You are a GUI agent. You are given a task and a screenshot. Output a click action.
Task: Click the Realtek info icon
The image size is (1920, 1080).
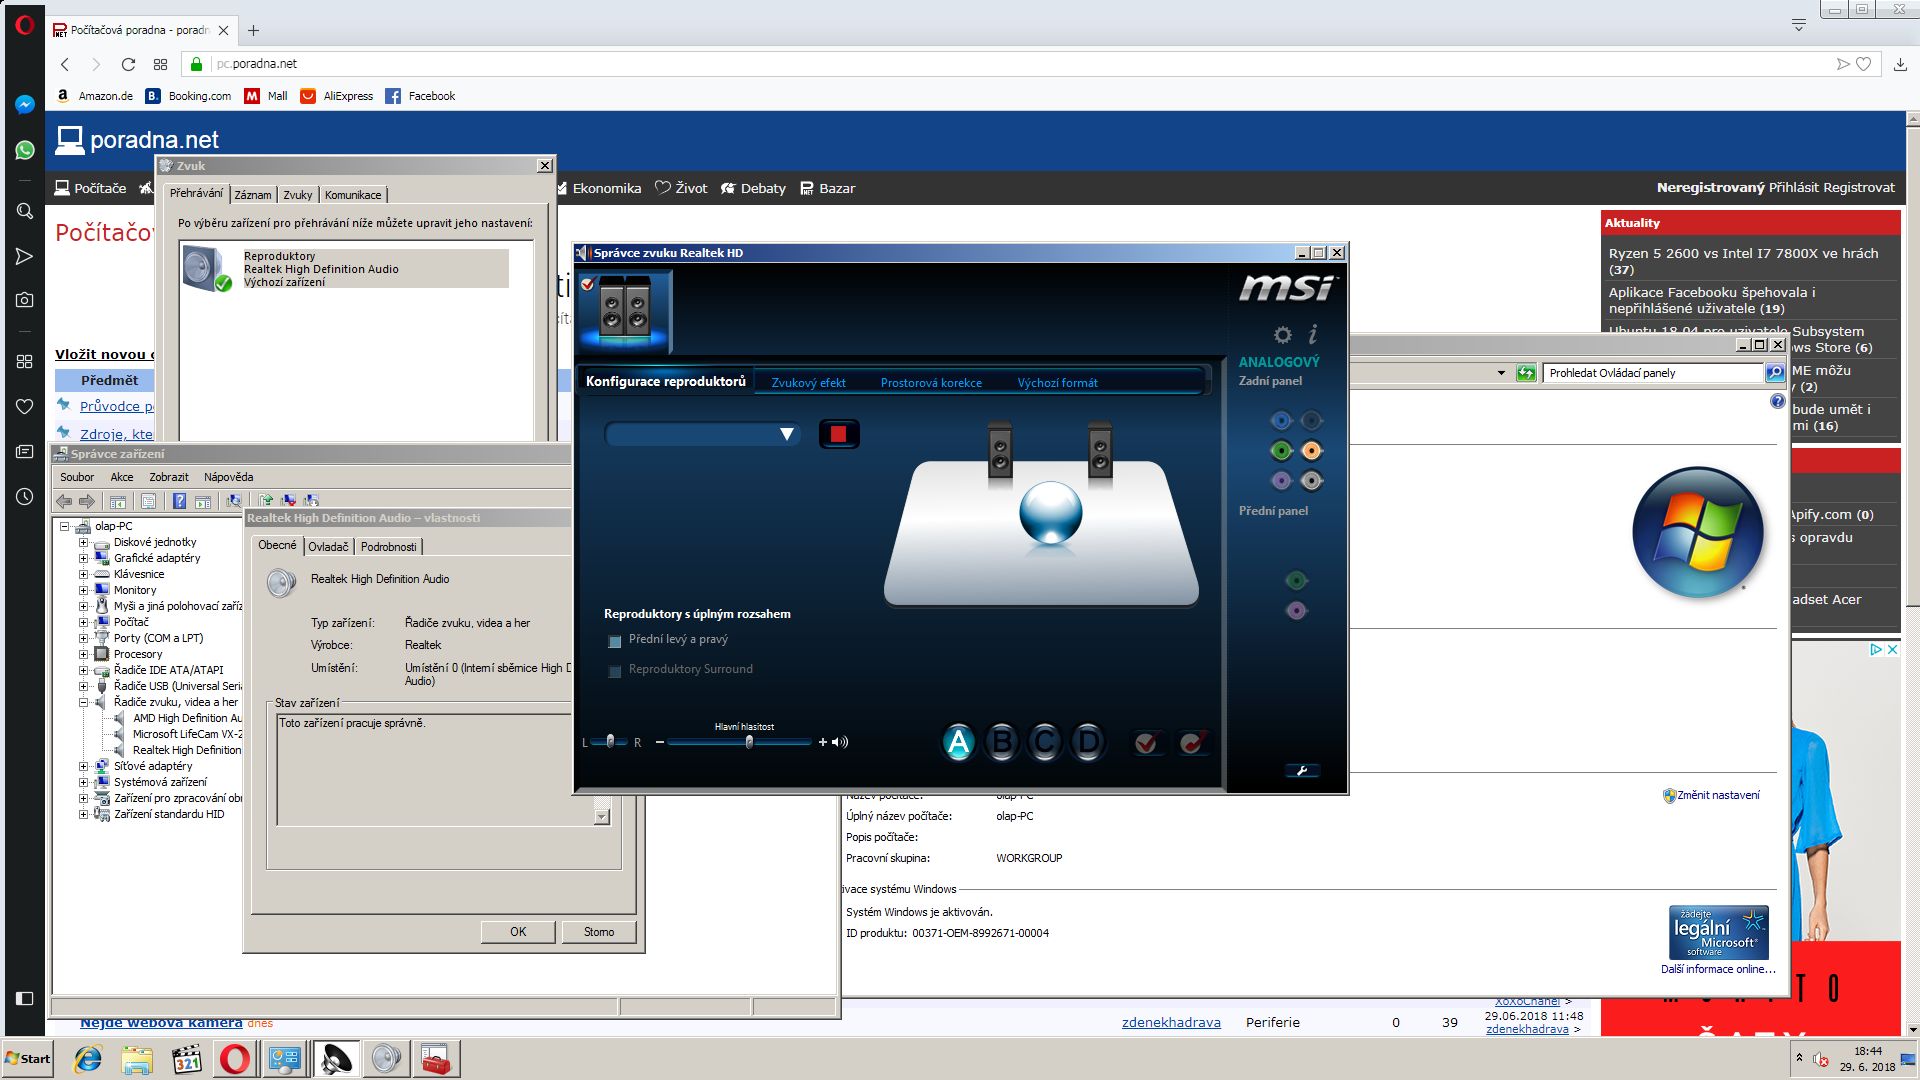coord(1313,334)
